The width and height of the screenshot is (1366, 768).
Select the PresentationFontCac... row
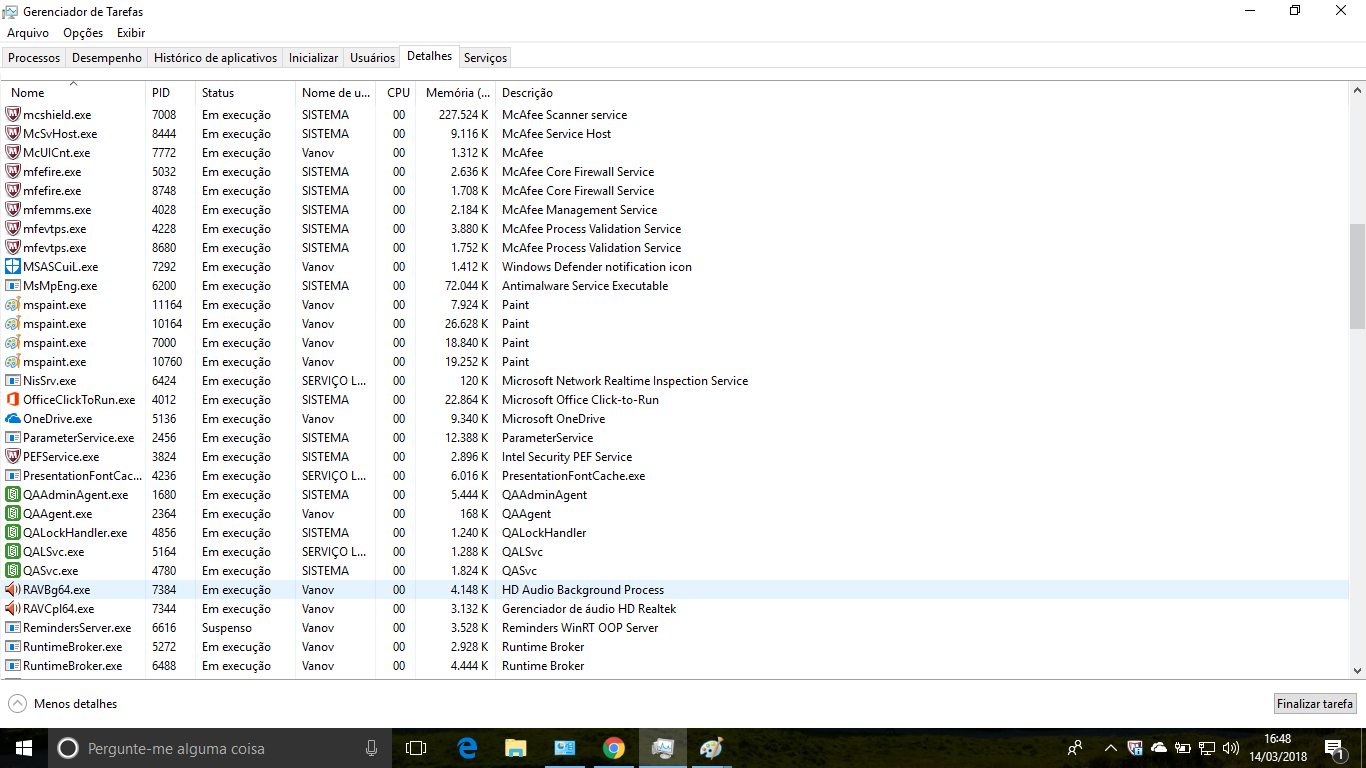tap(675, 476)
